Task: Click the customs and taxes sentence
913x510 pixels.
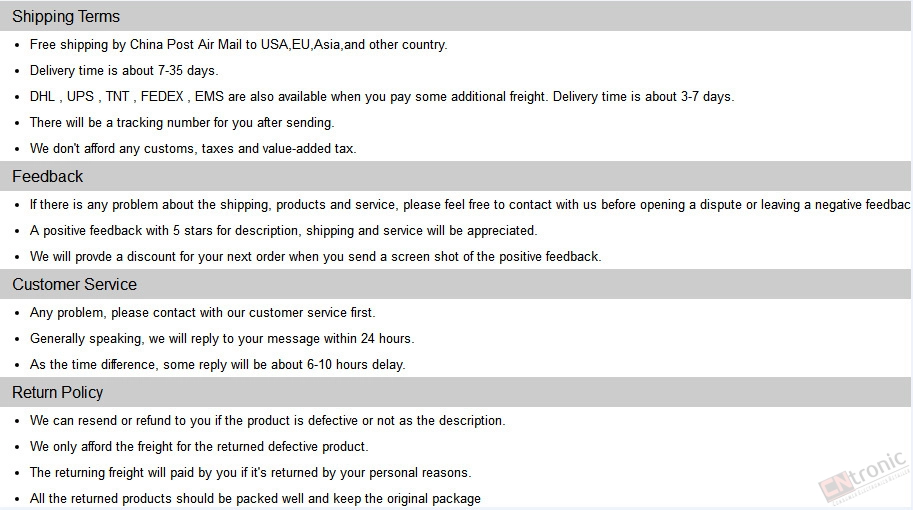Action: [x=193, y=148]
